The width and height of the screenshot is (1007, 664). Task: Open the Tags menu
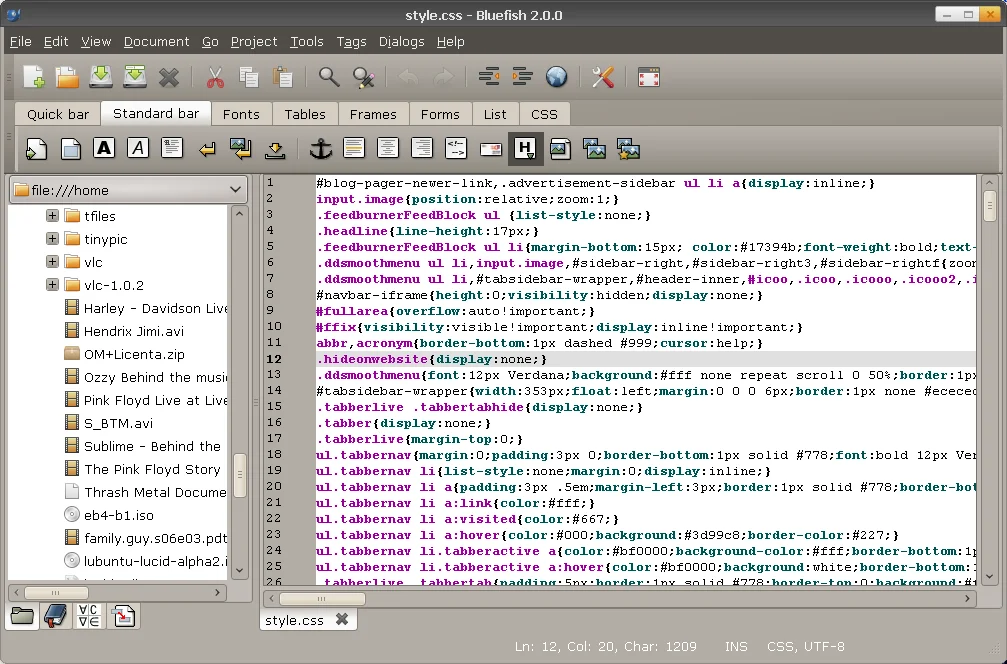[x=351, y=41]
